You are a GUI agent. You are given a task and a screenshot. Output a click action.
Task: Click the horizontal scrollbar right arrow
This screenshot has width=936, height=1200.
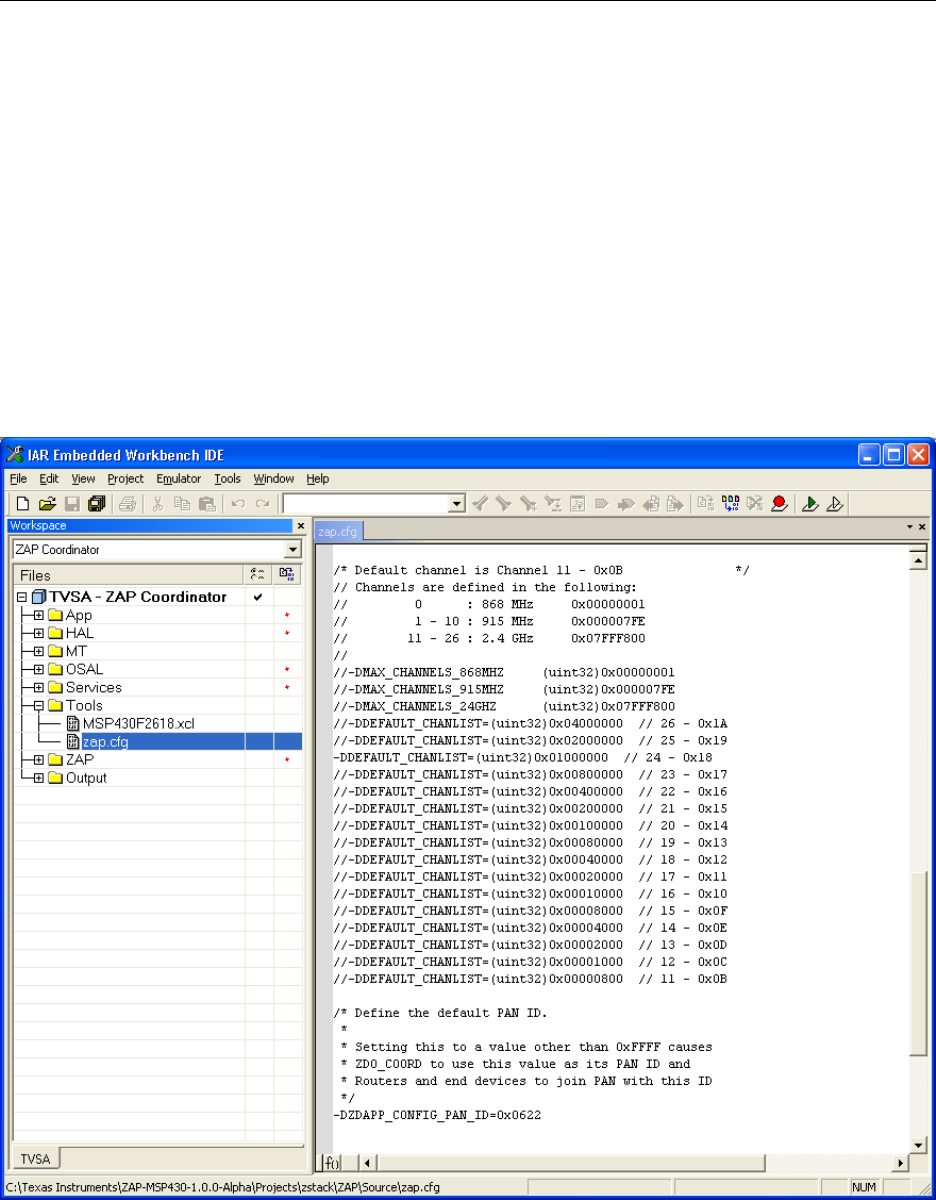(x=901, y=1163)
